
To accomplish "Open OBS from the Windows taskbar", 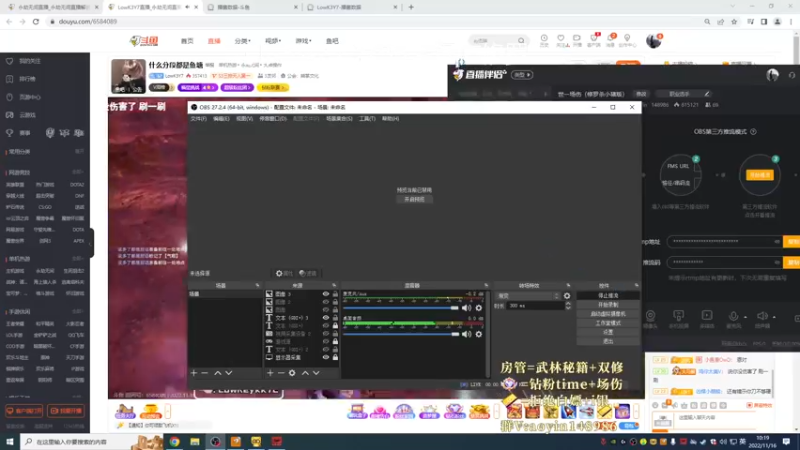I will pos(215,441).
